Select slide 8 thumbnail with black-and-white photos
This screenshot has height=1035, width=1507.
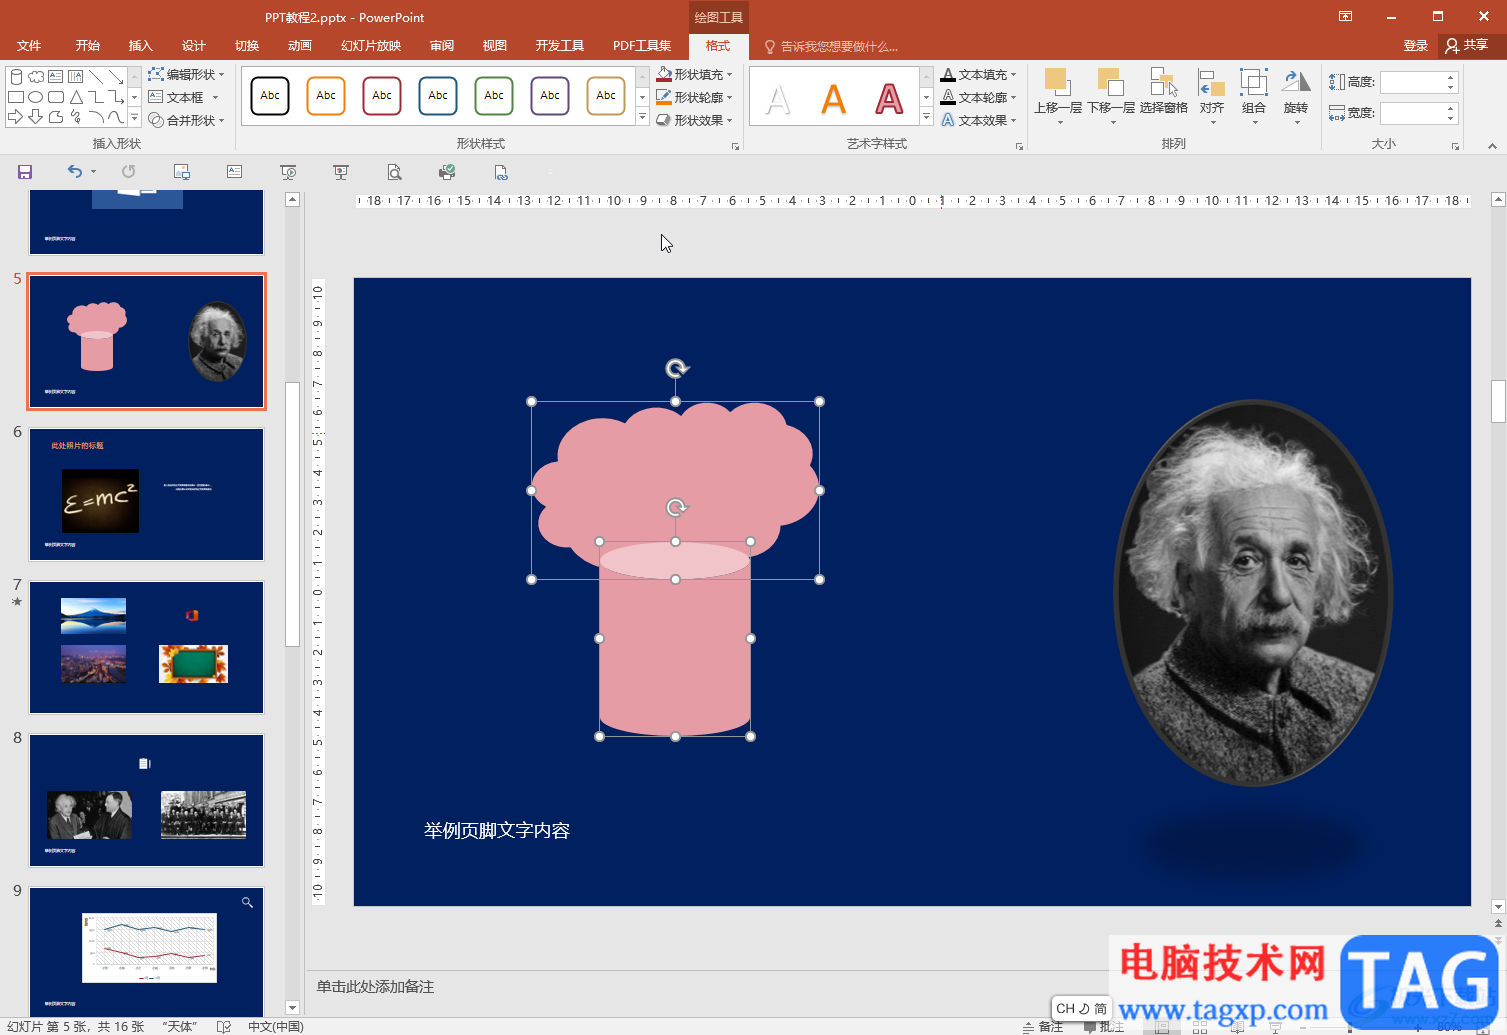point(147,800)
